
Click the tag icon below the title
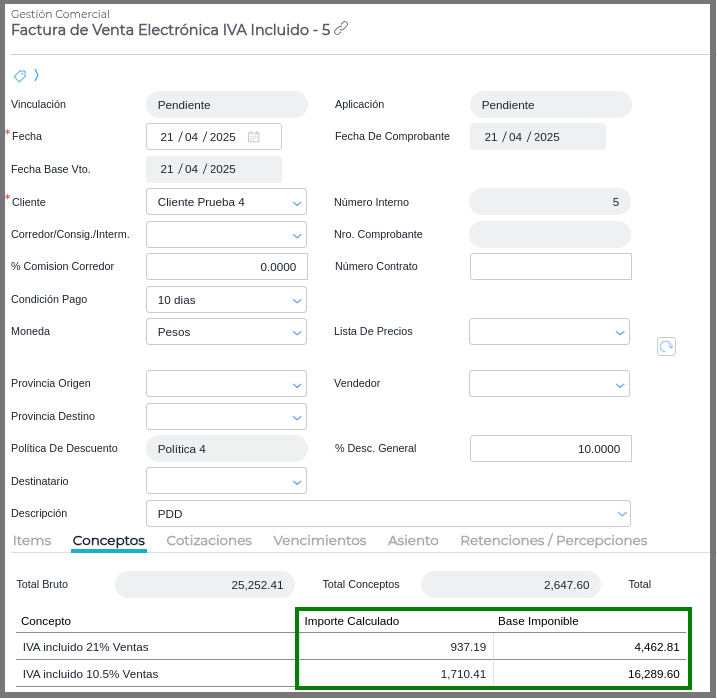click(x=19, y=76)
